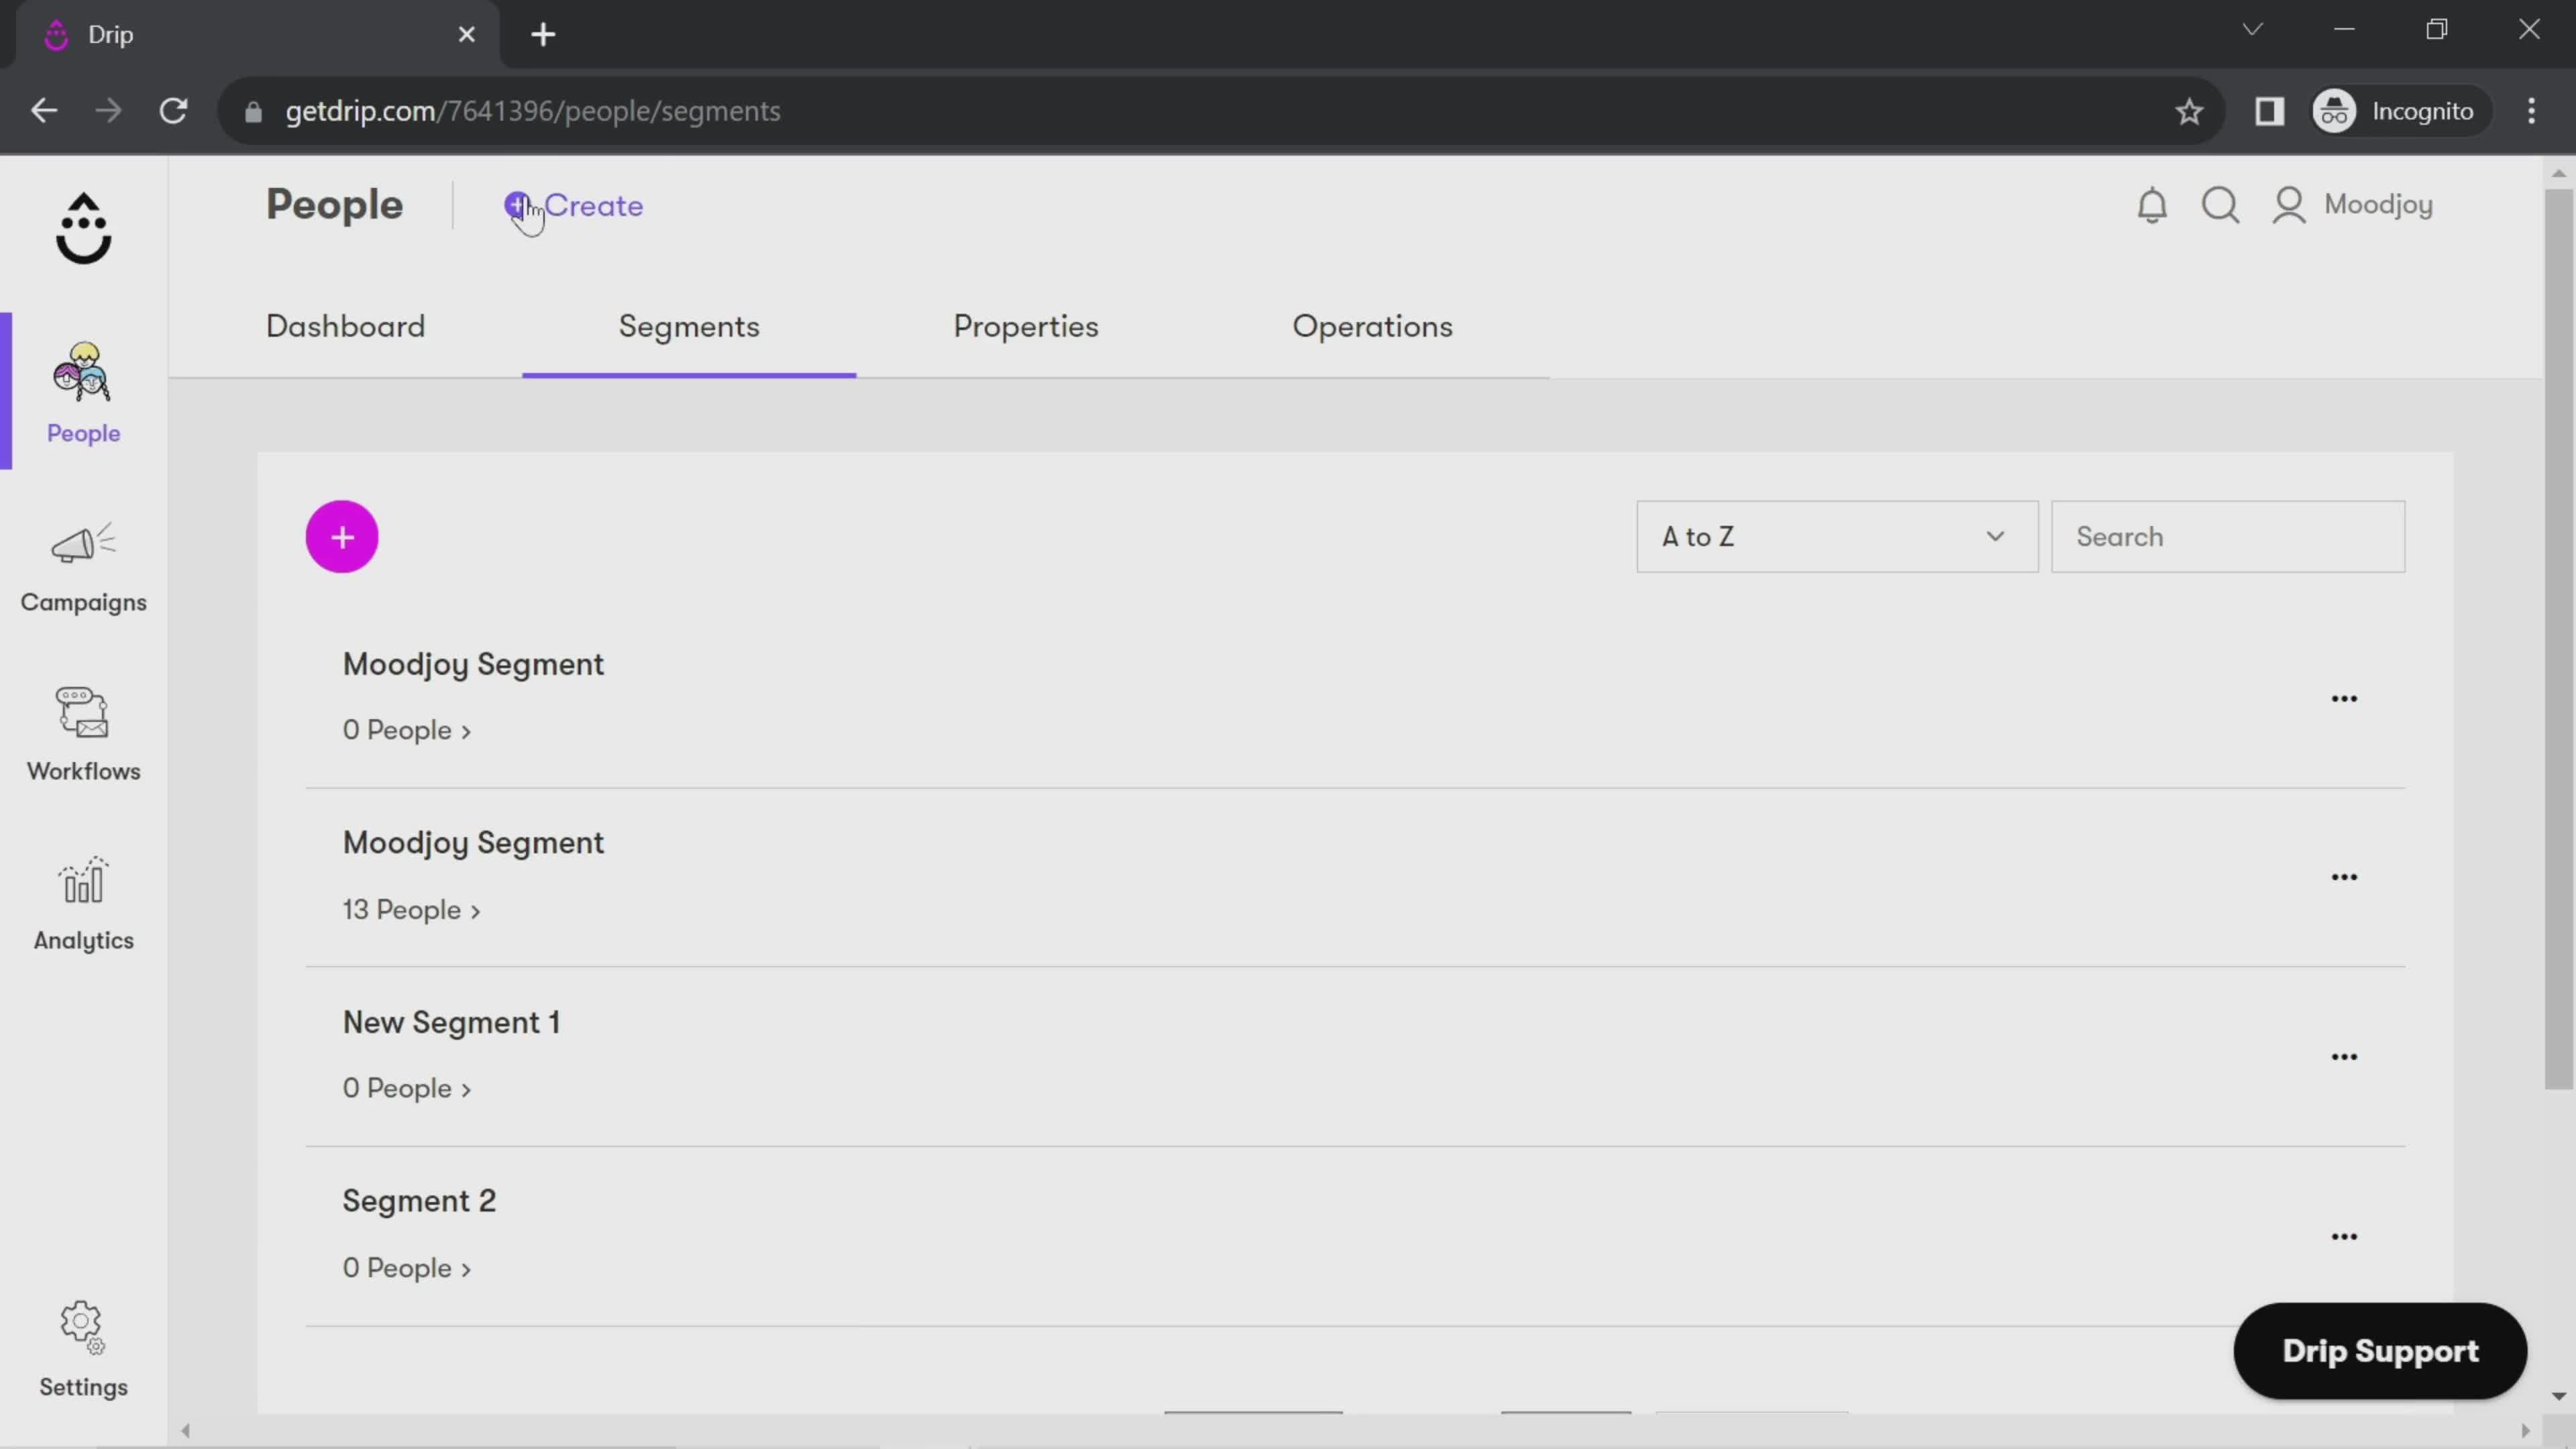The width and height of the screenshot is (2576, 1449).
Task: Navigate to Workflows panel
Action: (83, 729)
